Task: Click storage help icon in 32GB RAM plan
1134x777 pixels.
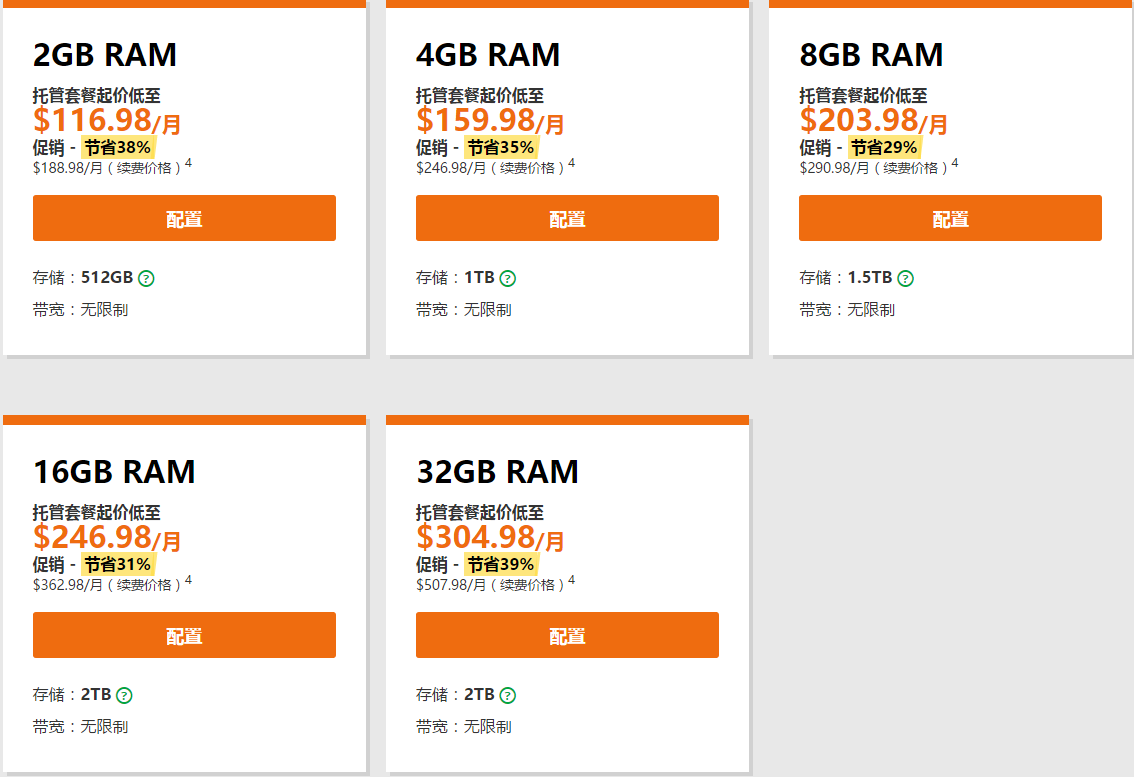Action: coord(508,695)
